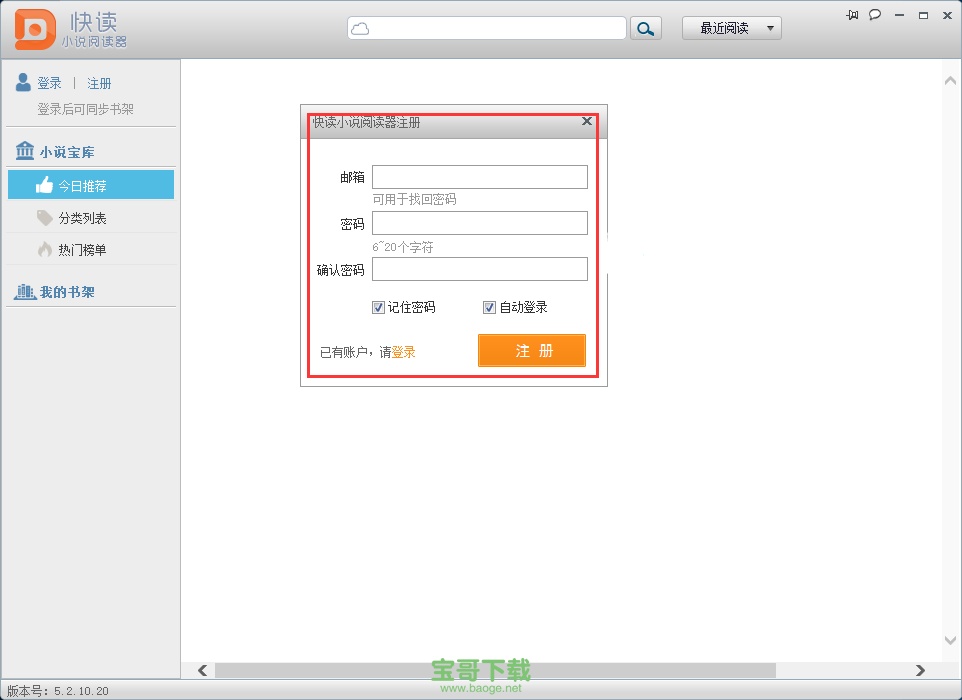Close the 快读小说阅读器注册 dialog
Screen dimensions: 962x700
587,121
